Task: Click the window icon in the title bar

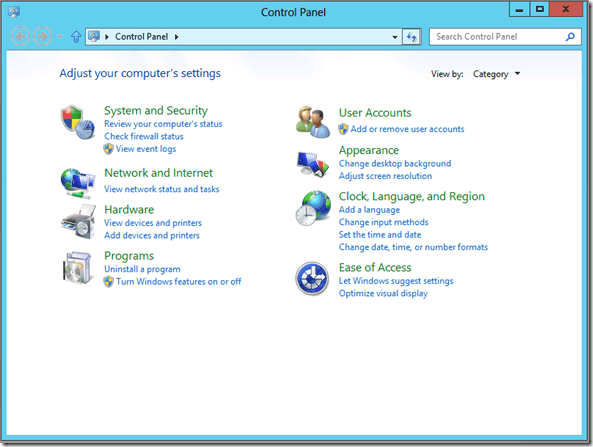Action: point(14,12)
